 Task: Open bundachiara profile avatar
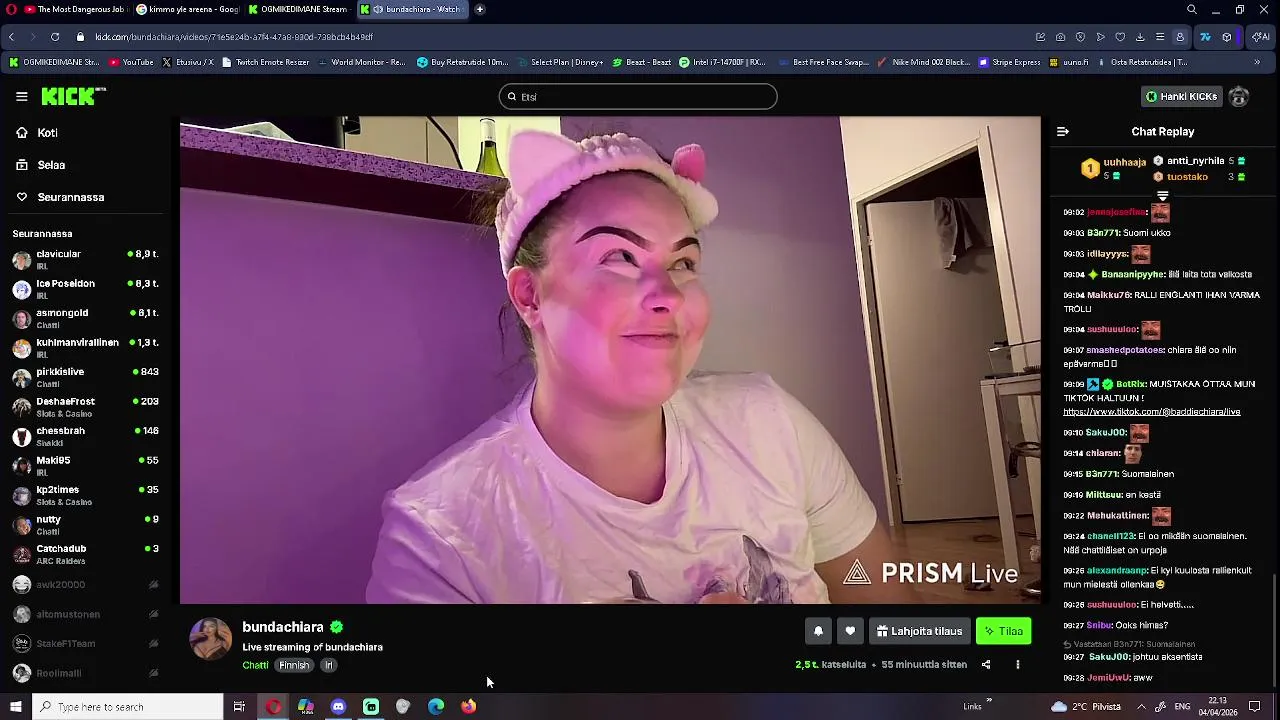coord(210,639)
